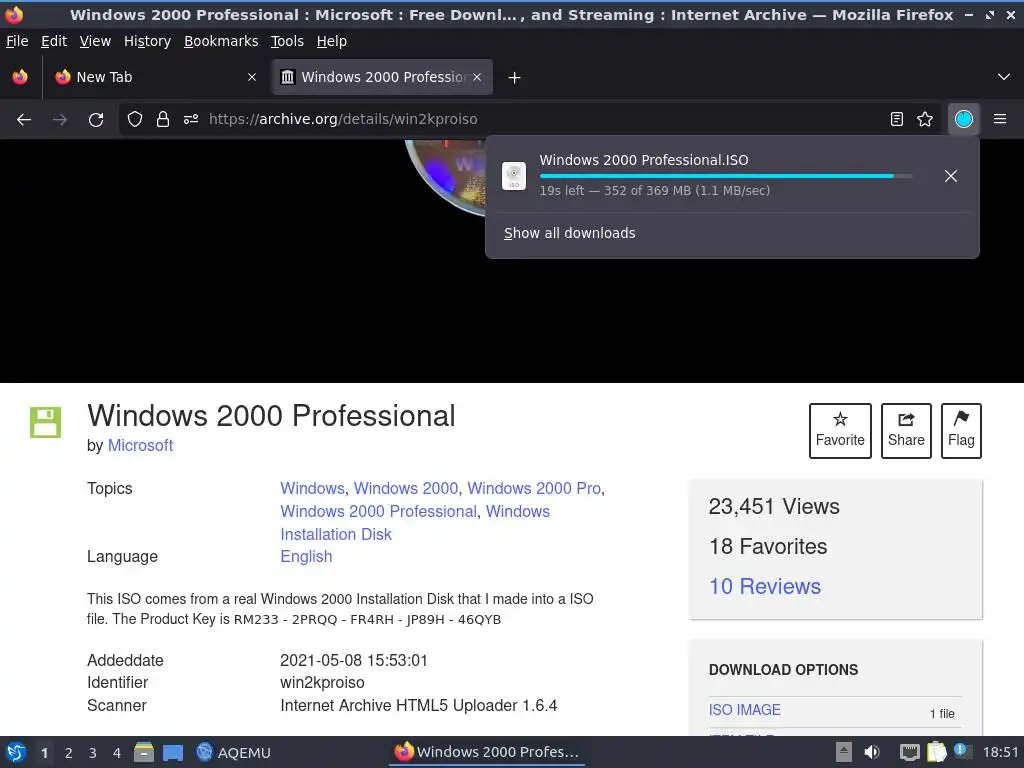Open the View menu

click(95, 41)
